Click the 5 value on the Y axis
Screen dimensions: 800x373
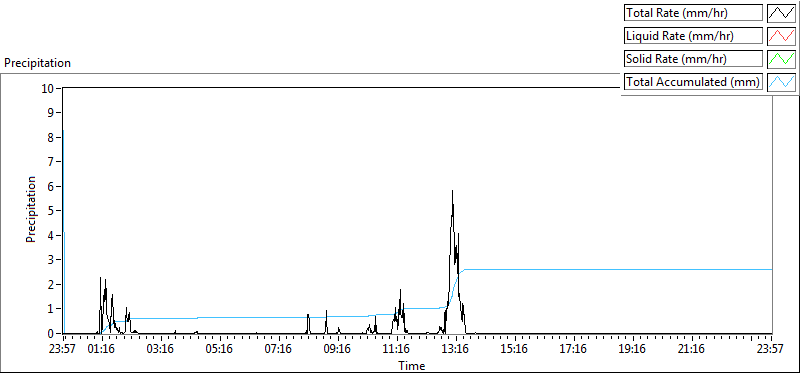[x=51, y=211]
